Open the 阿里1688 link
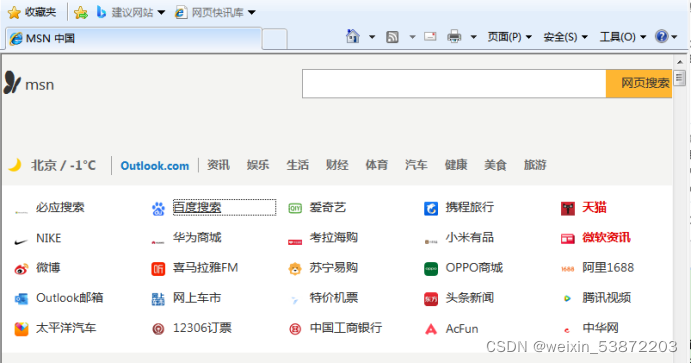The height and width of the screenshot is (363, 692). pyautogui.click(x=608, y=268)
